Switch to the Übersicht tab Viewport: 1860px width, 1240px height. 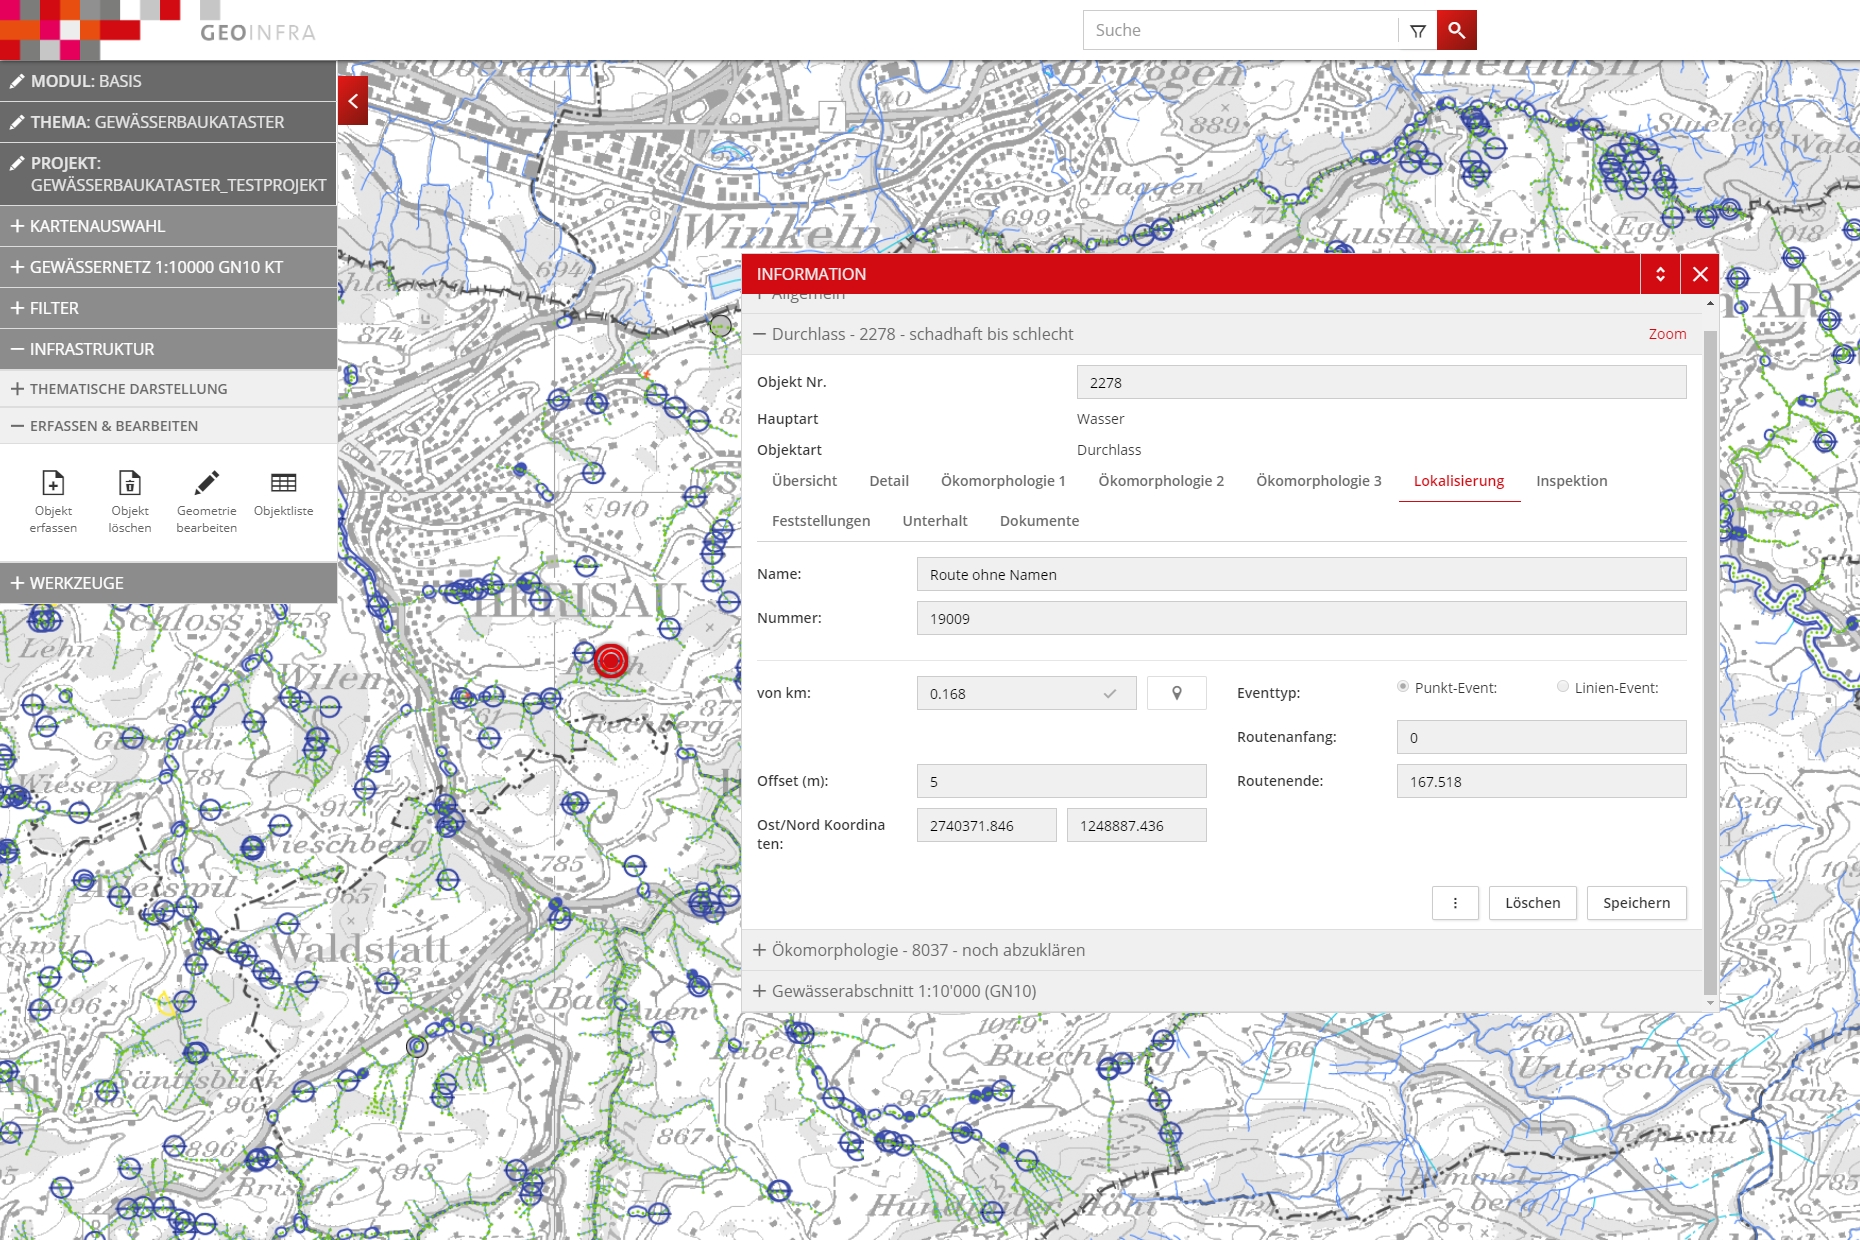(804, 481)
